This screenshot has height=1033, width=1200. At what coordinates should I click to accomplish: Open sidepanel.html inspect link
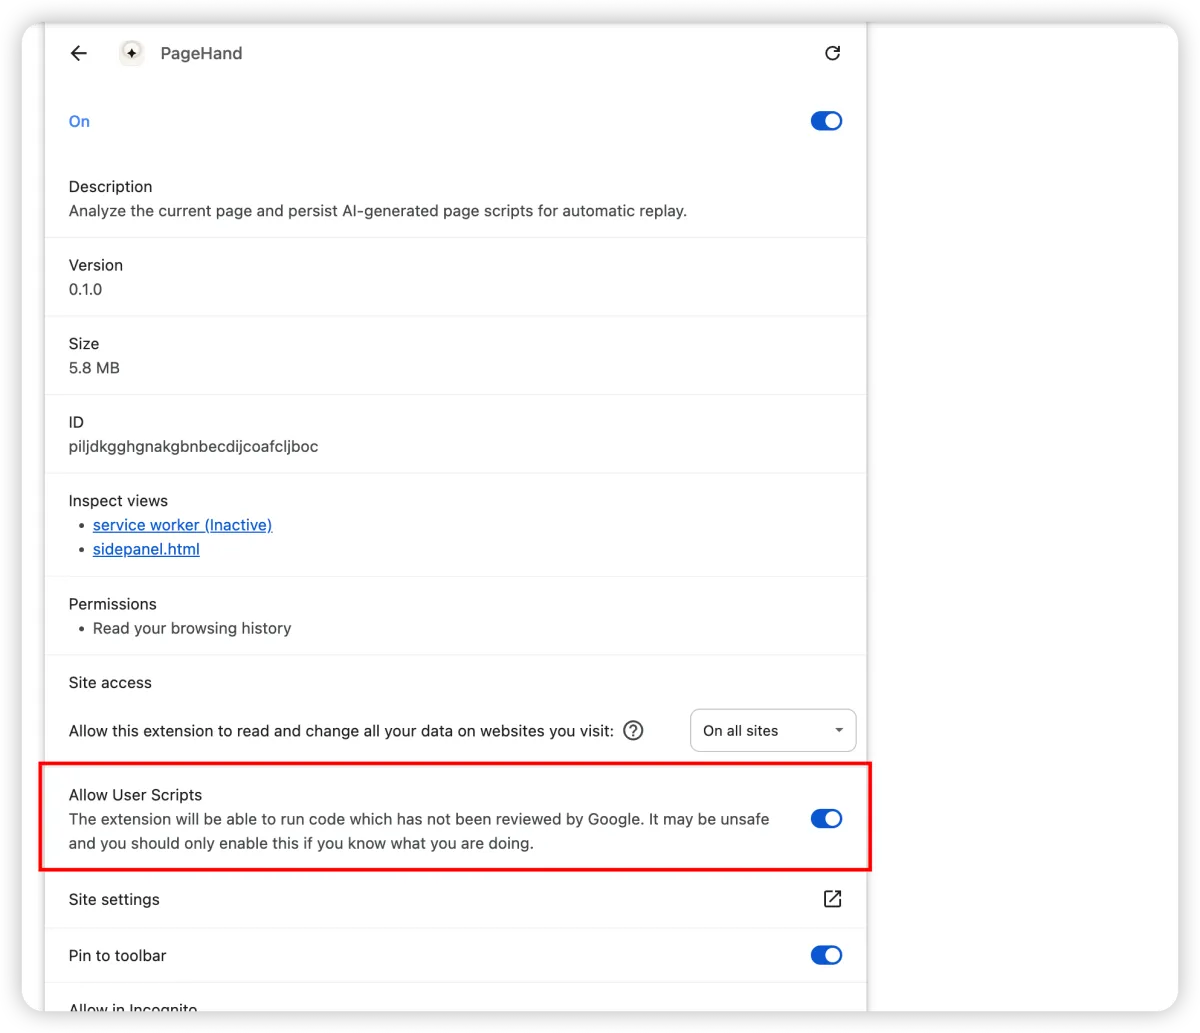pos(146,549)
